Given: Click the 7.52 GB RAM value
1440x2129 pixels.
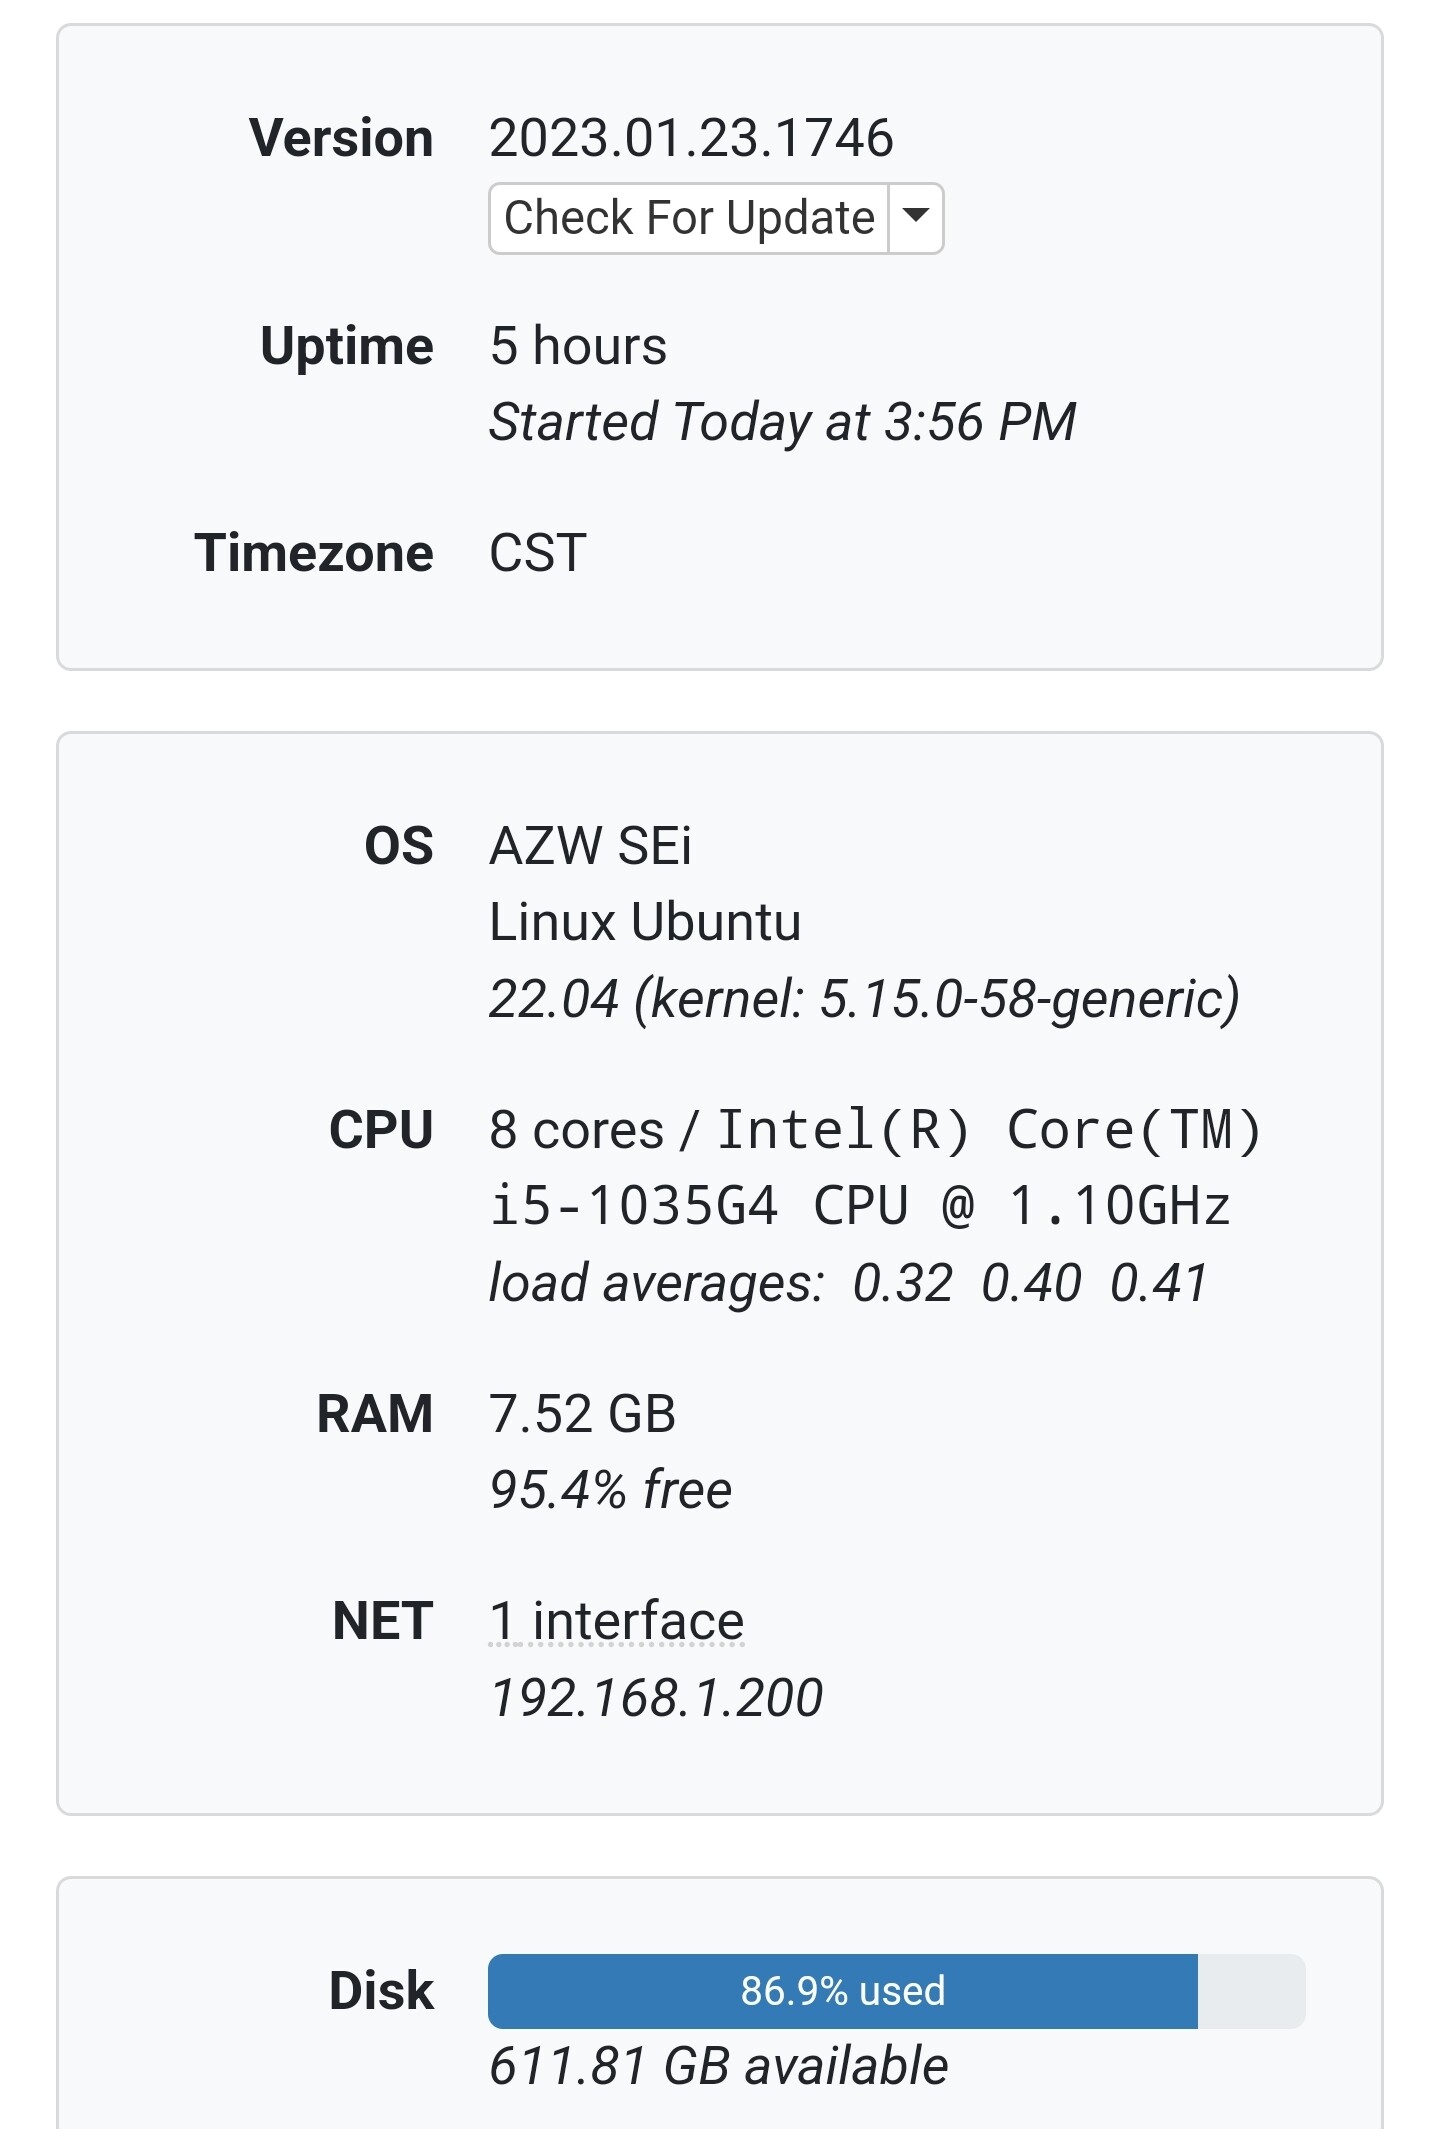Looking at the screenshot, I should click(x=582, y=1414).
